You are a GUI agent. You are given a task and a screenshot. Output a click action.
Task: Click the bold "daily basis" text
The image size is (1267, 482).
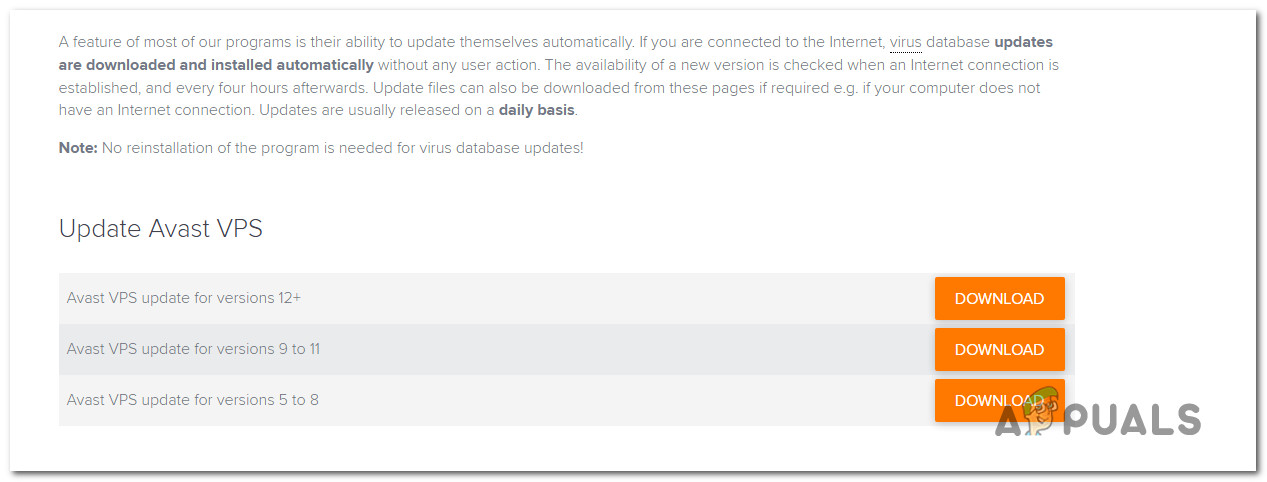click(x=537, y=110)
